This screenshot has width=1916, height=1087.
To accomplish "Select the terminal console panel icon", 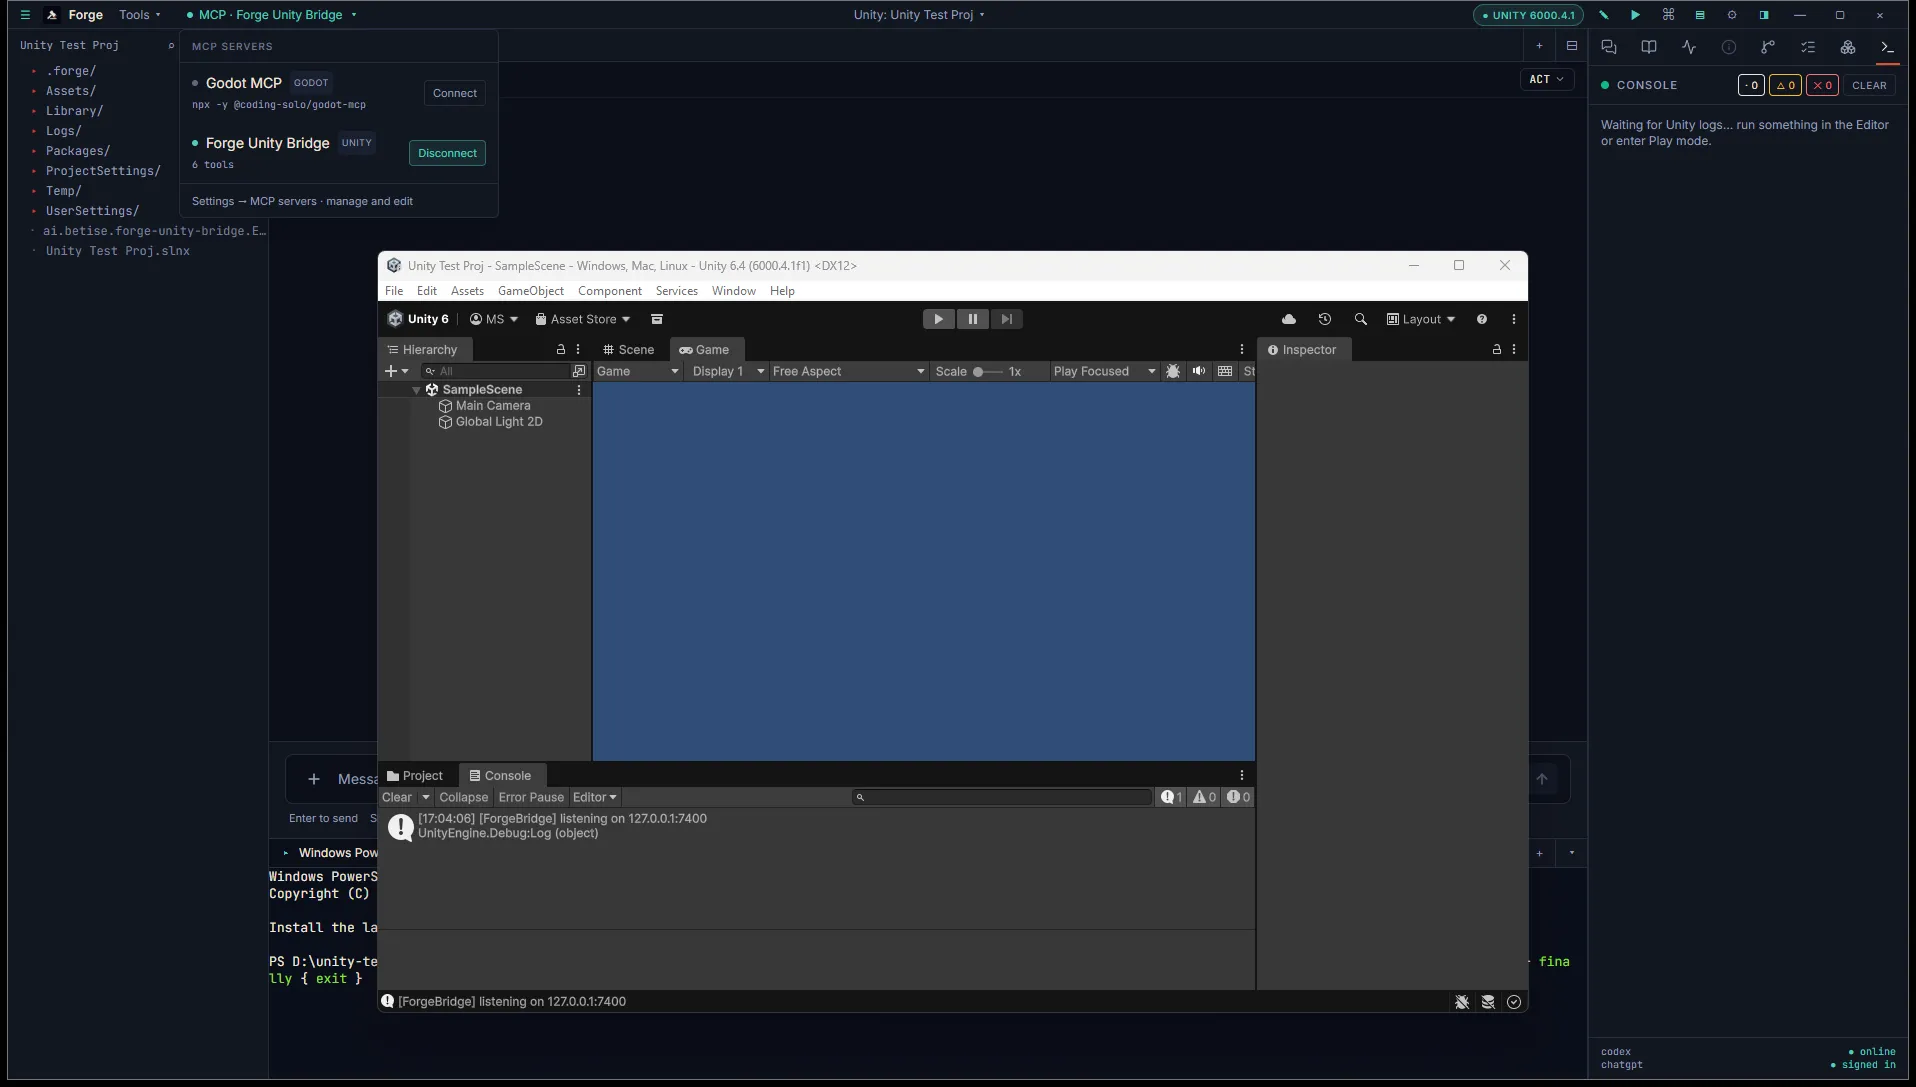I will tap(1888, 47).
